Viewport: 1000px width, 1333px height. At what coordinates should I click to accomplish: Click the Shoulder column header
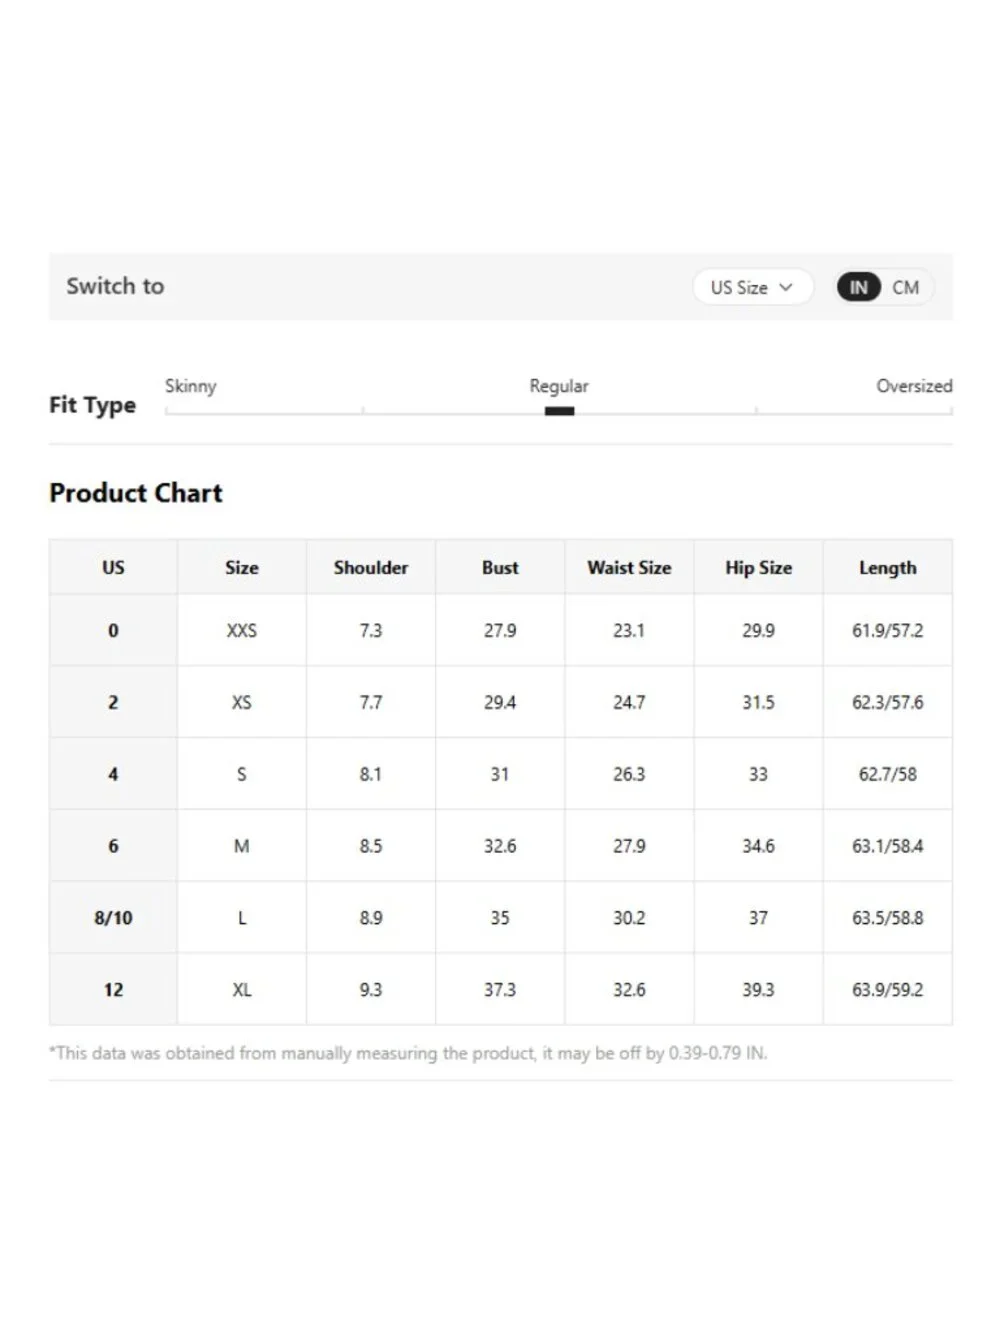(x=371, y=567)
